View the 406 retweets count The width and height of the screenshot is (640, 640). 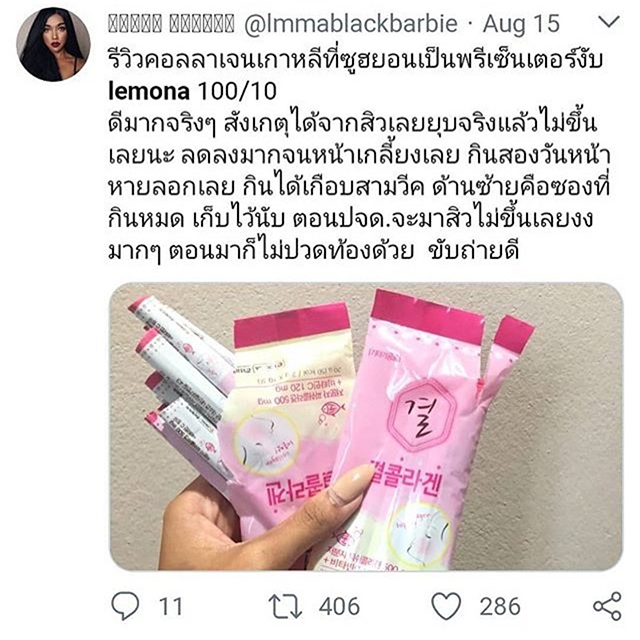click(x=340, y=607)
